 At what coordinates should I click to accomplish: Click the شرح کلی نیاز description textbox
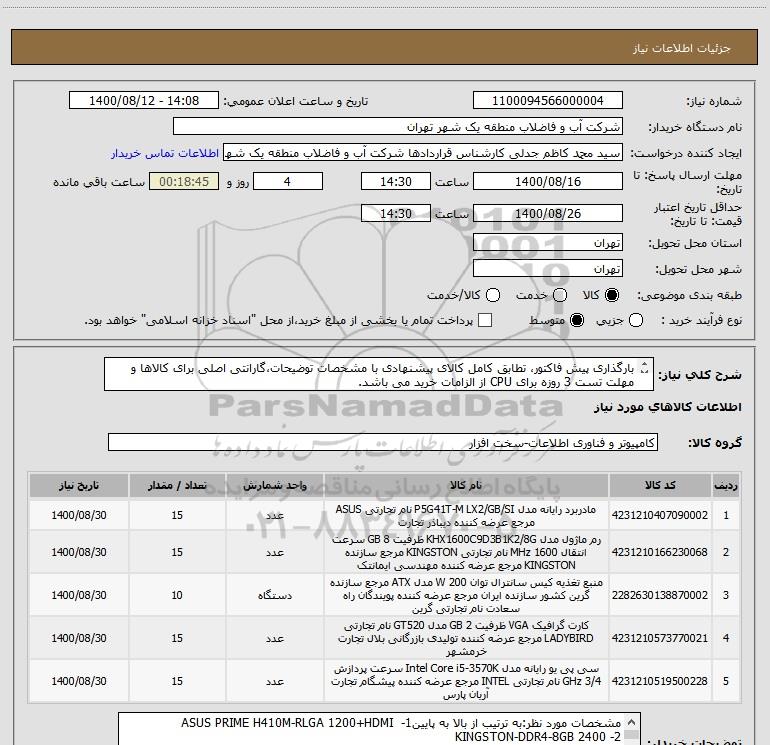pyautogui.click(x=379, y=375)
